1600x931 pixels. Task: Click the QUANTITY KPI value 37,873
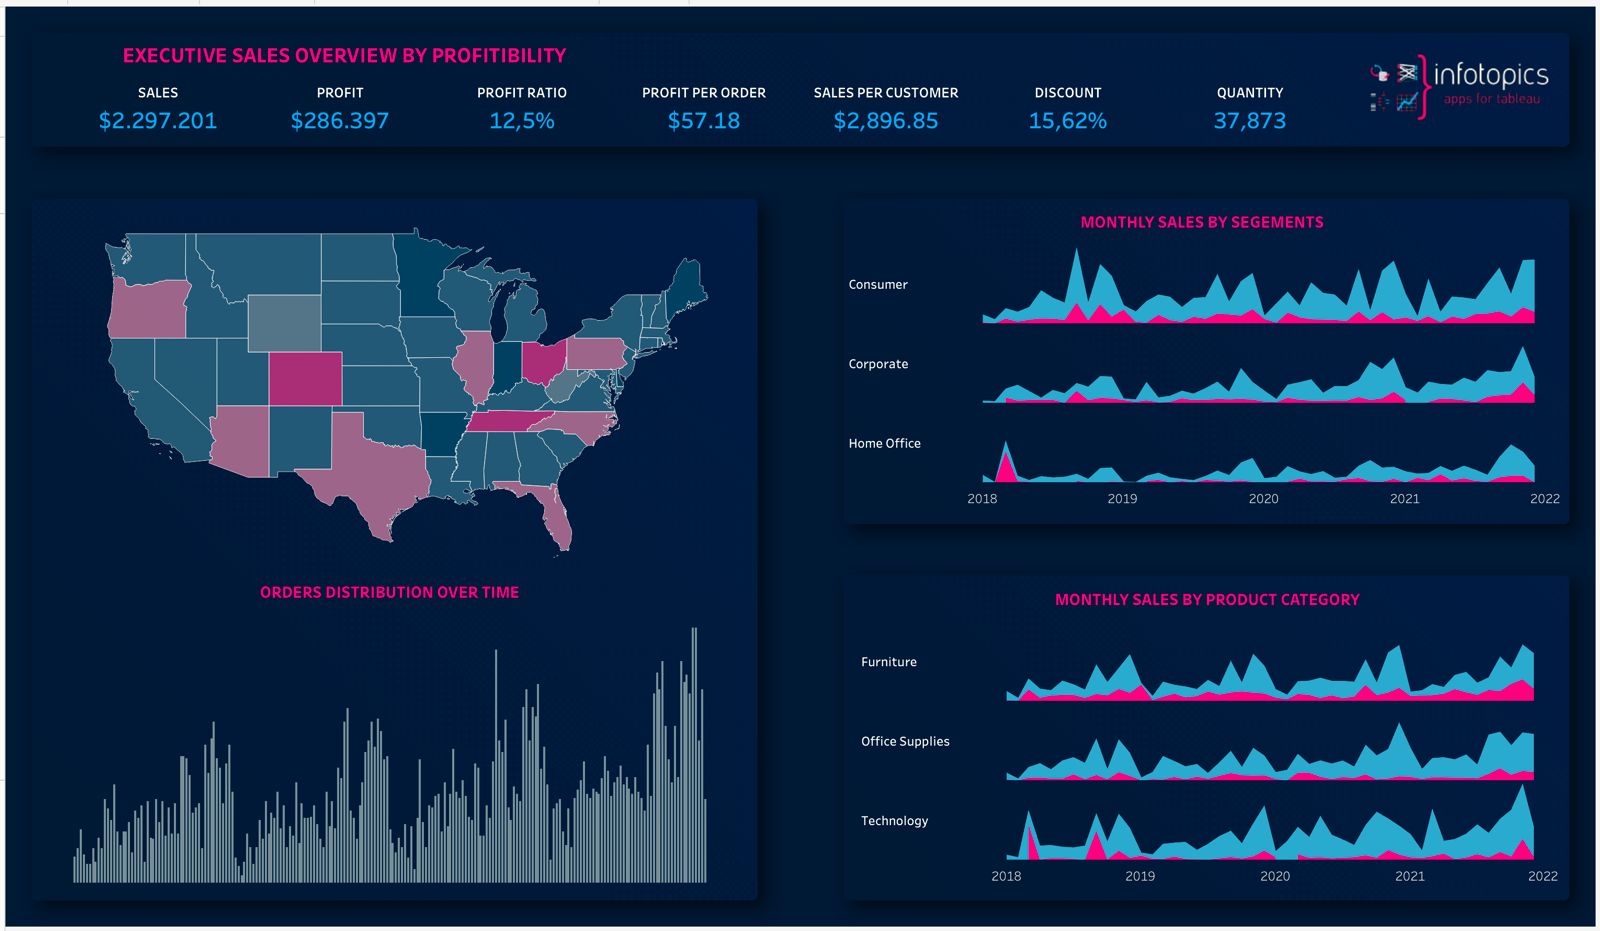click(x=1249, y=121)
